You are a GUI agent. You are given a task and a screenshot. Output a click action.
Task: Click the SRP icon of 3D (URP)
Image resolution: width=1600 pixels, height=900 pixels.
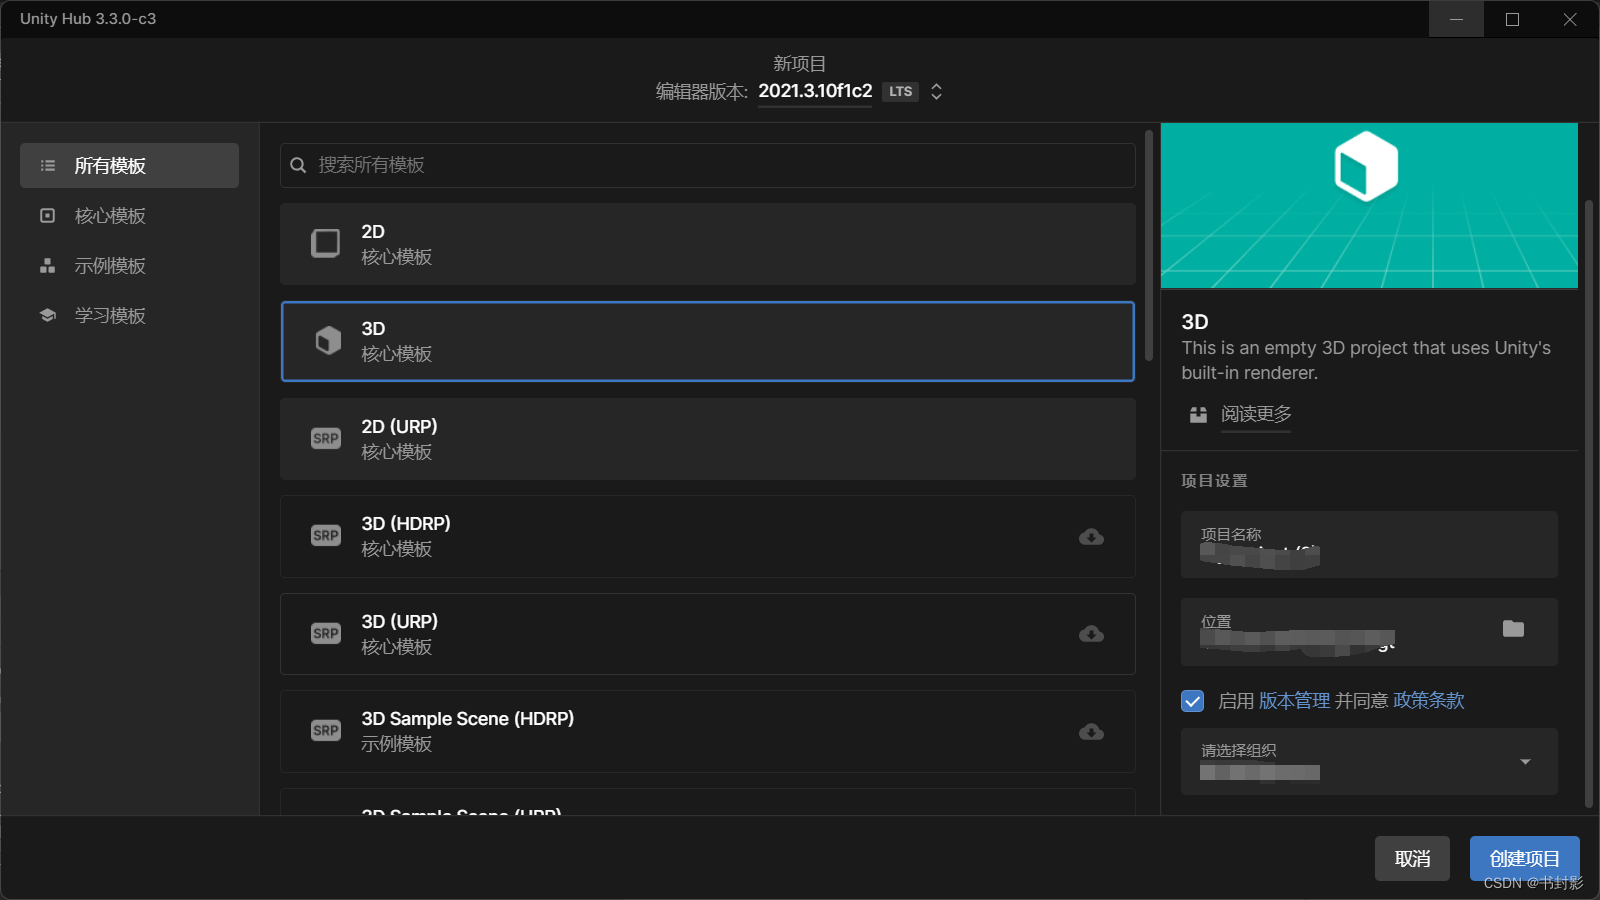pyautogui.click(x=326, y=633)
